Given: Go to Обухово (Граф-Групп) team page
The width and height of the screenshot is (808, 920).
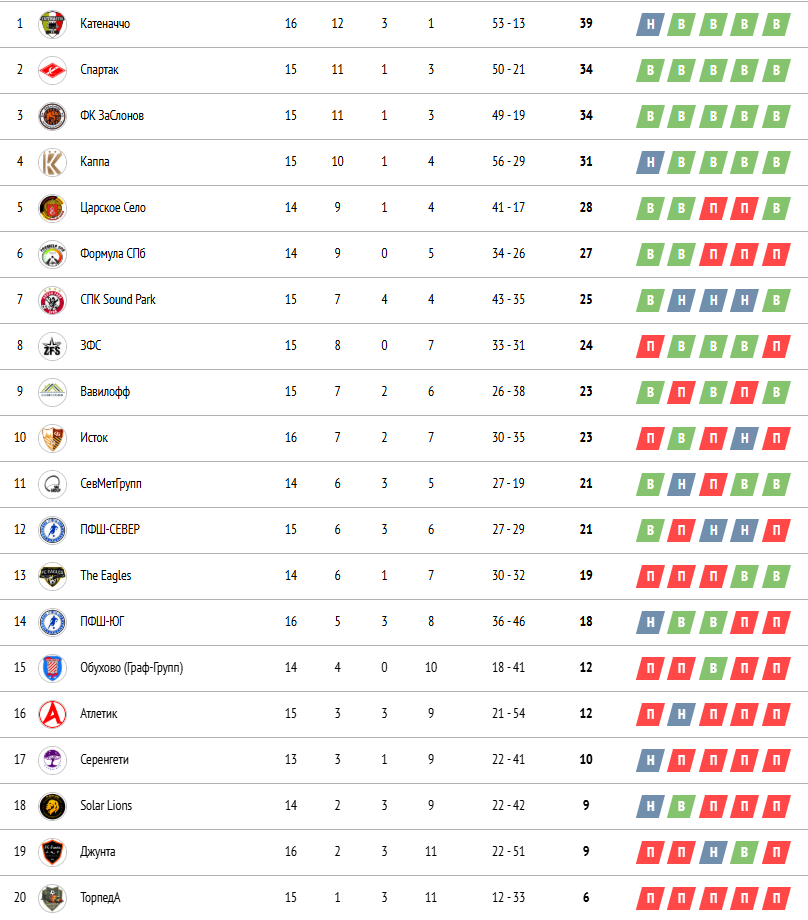Looking at the screenshot, I should tap(131, 668).
